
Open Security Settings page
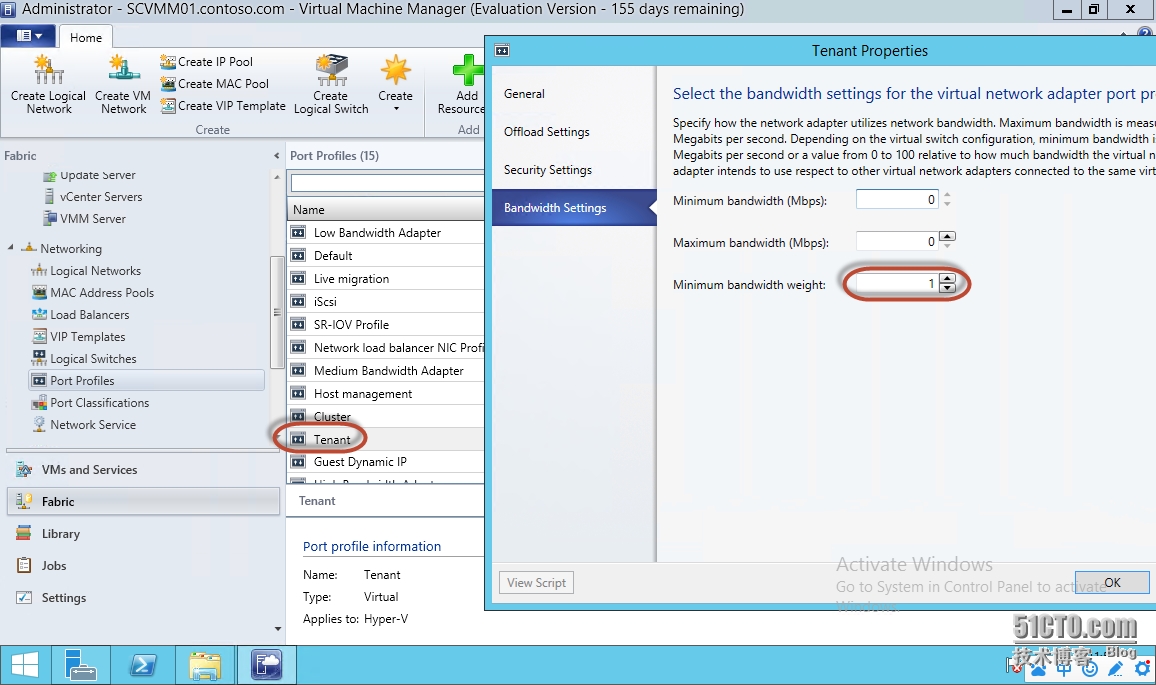(574, 170)
